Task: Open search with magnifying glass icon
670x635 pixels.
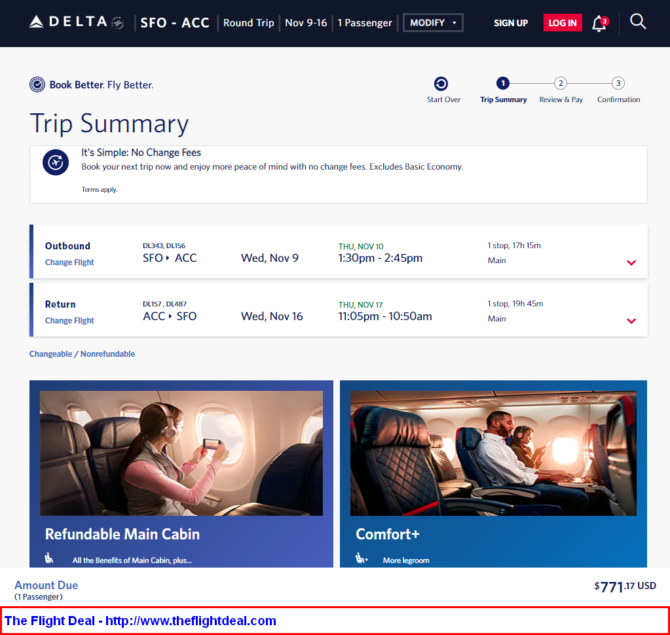Action: 638,21
